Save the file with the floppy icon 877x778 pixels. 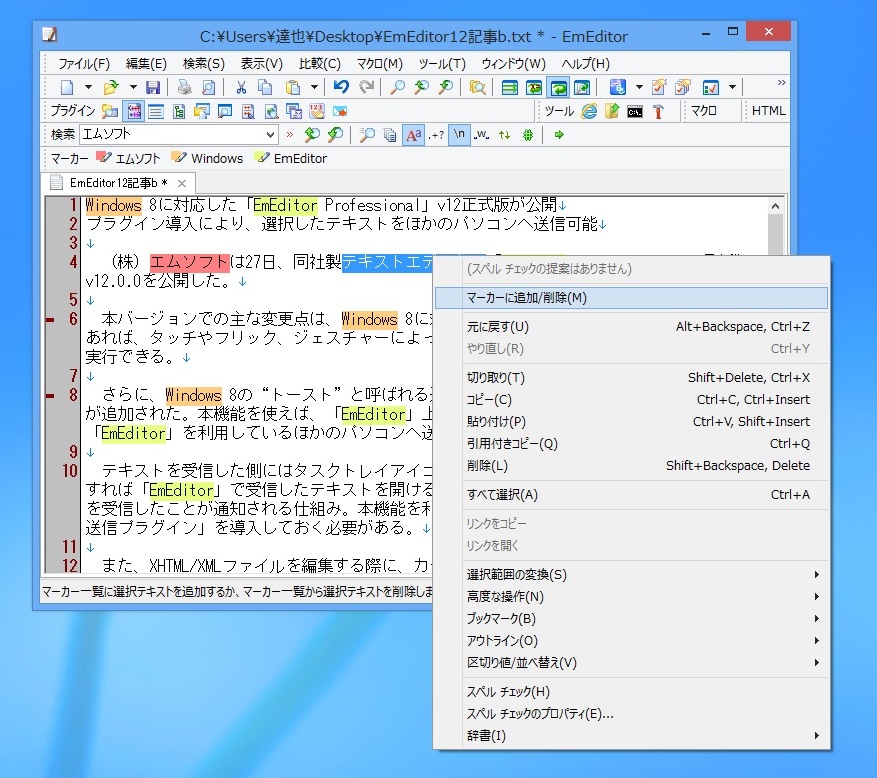point(153,88)
